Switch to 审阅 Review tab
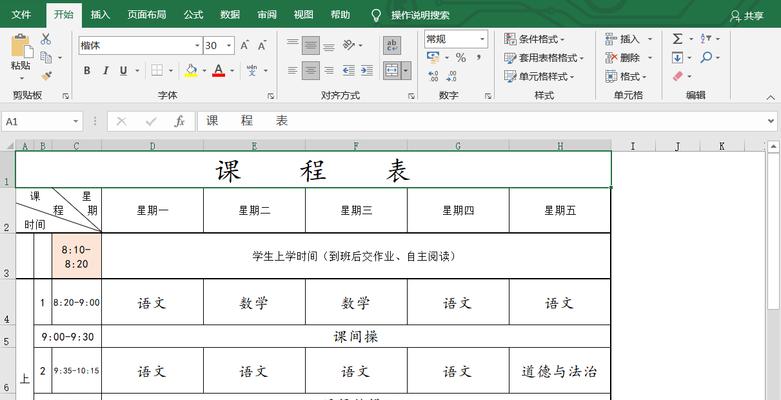The image size is (781, 400). (267, 14)
